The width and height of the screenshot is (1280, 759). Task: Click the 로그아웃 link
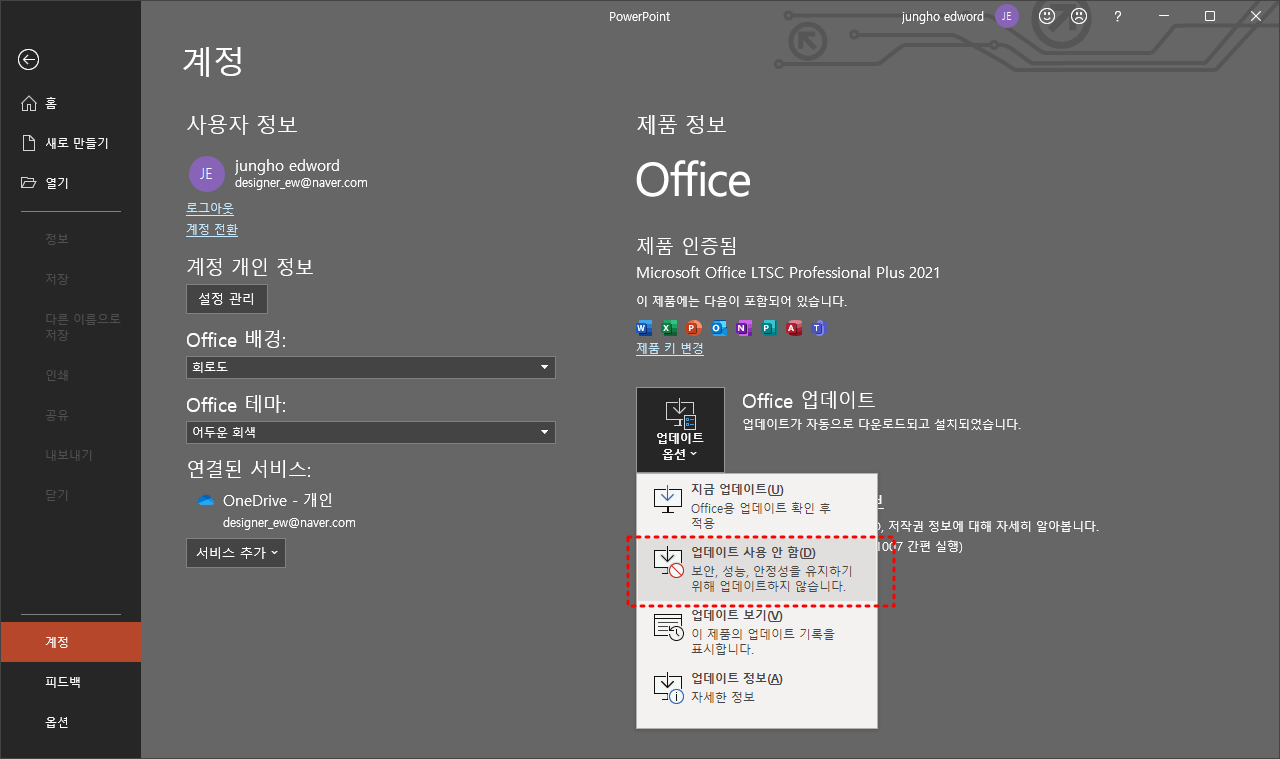pyautogui.click(x=209, y=208)
